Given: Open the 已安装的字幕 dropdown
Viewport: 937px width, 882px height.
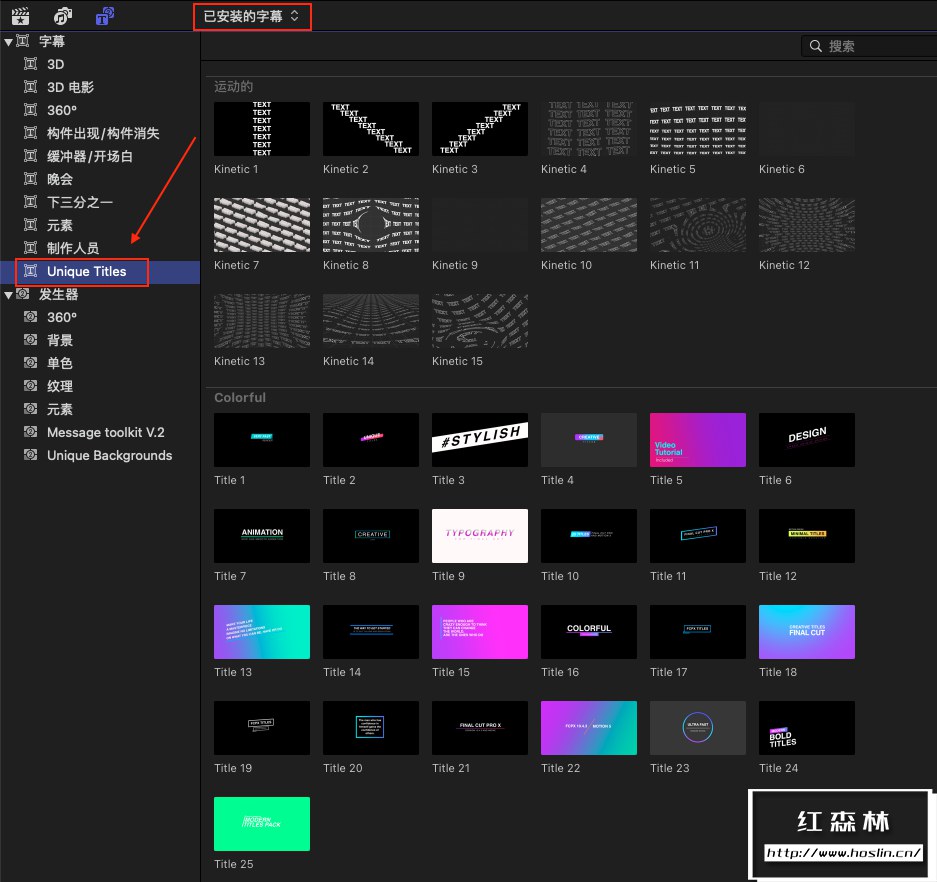Looking at the screenshot, I should pos(252,16).
